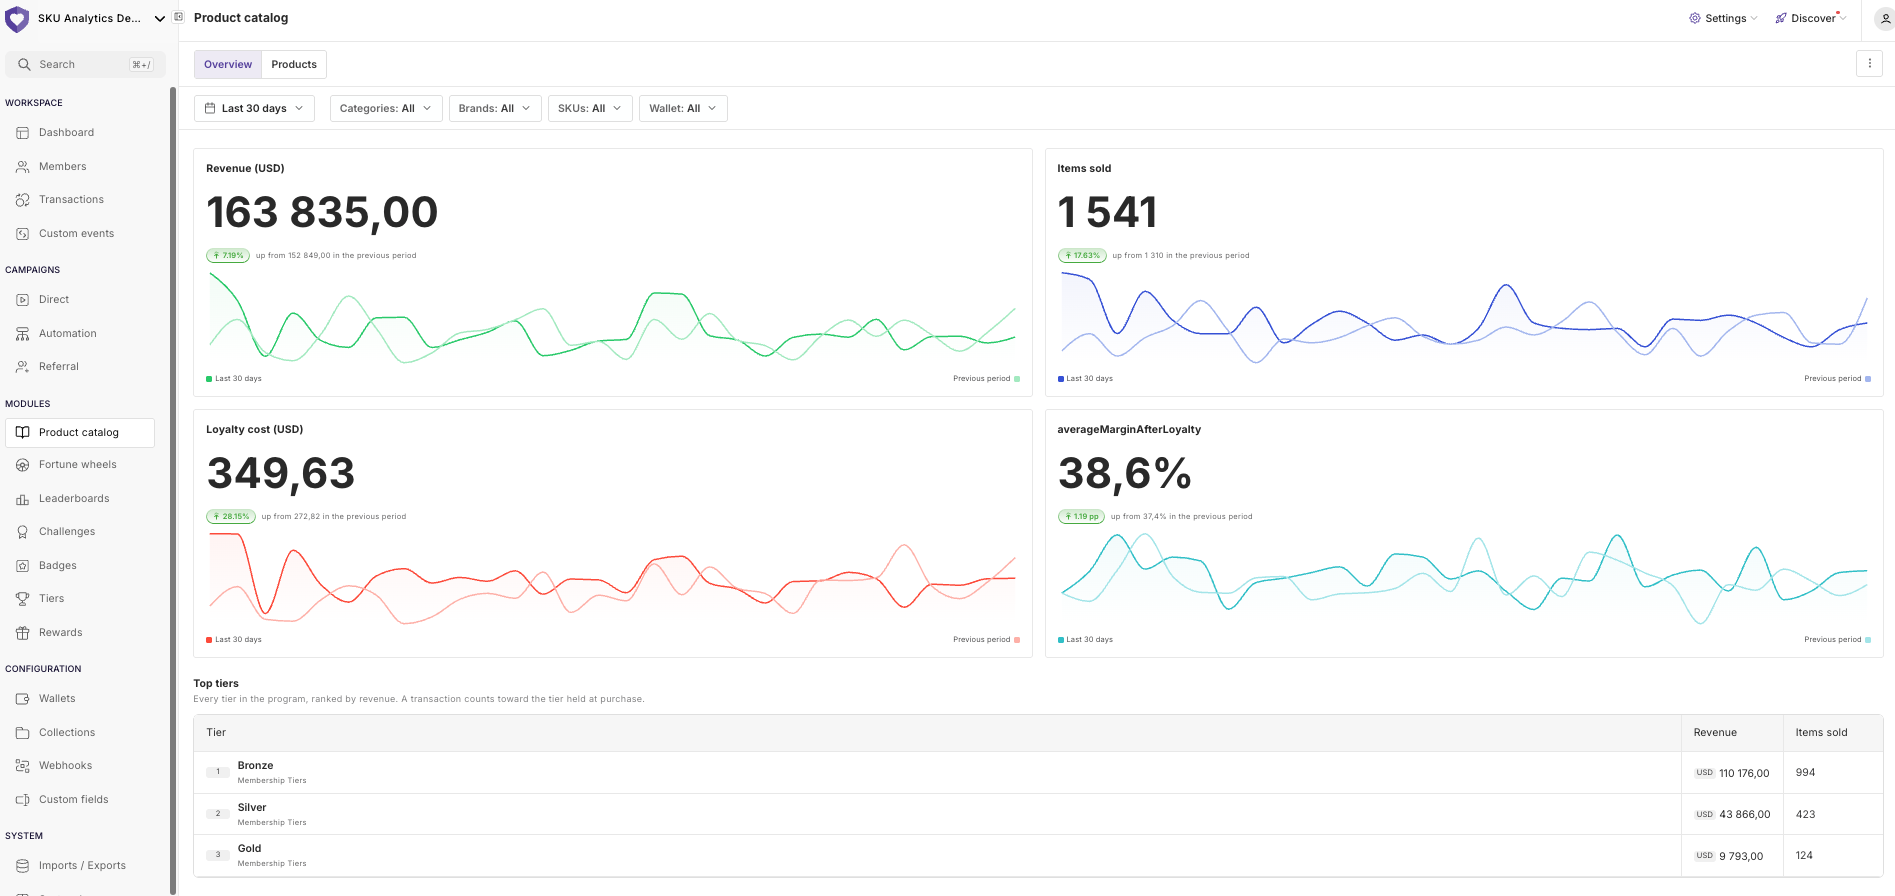1895x896 pixels.
Task: Open the Direct campaigns icon
Action: pyautogui.click(x=22, y=300)
